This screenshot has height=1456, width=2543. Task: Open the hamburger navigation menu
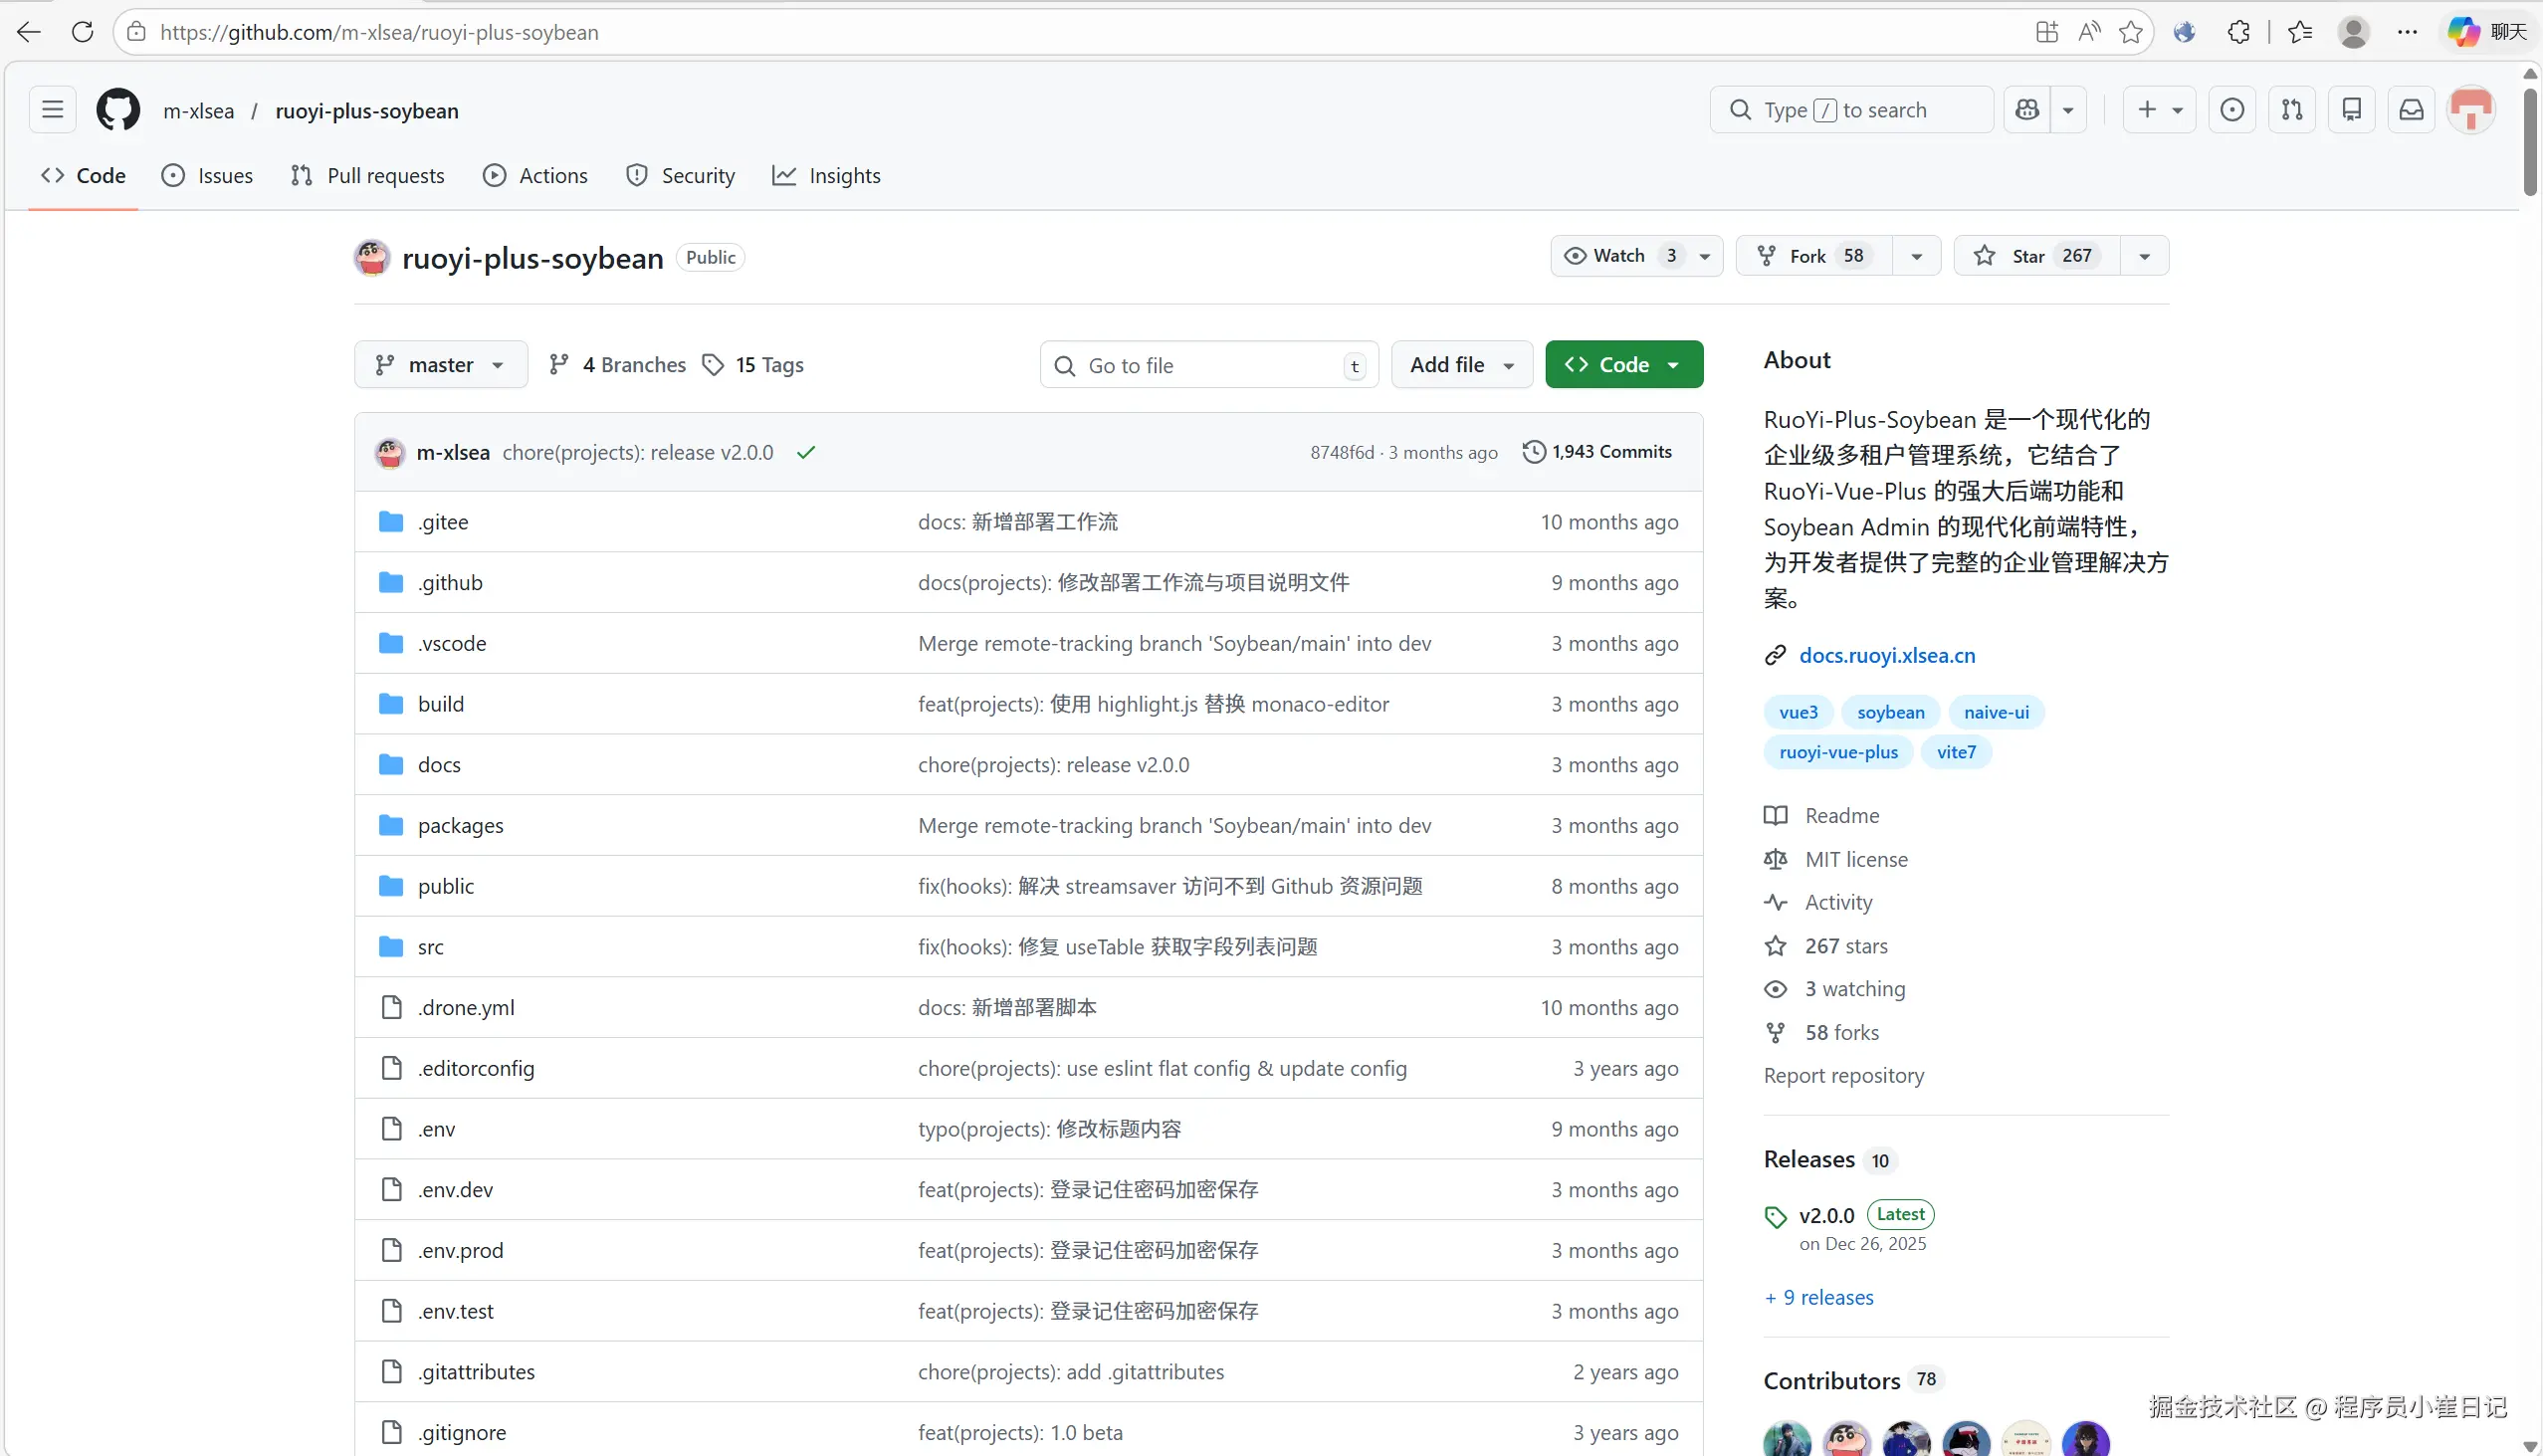(x=52, y=110)
